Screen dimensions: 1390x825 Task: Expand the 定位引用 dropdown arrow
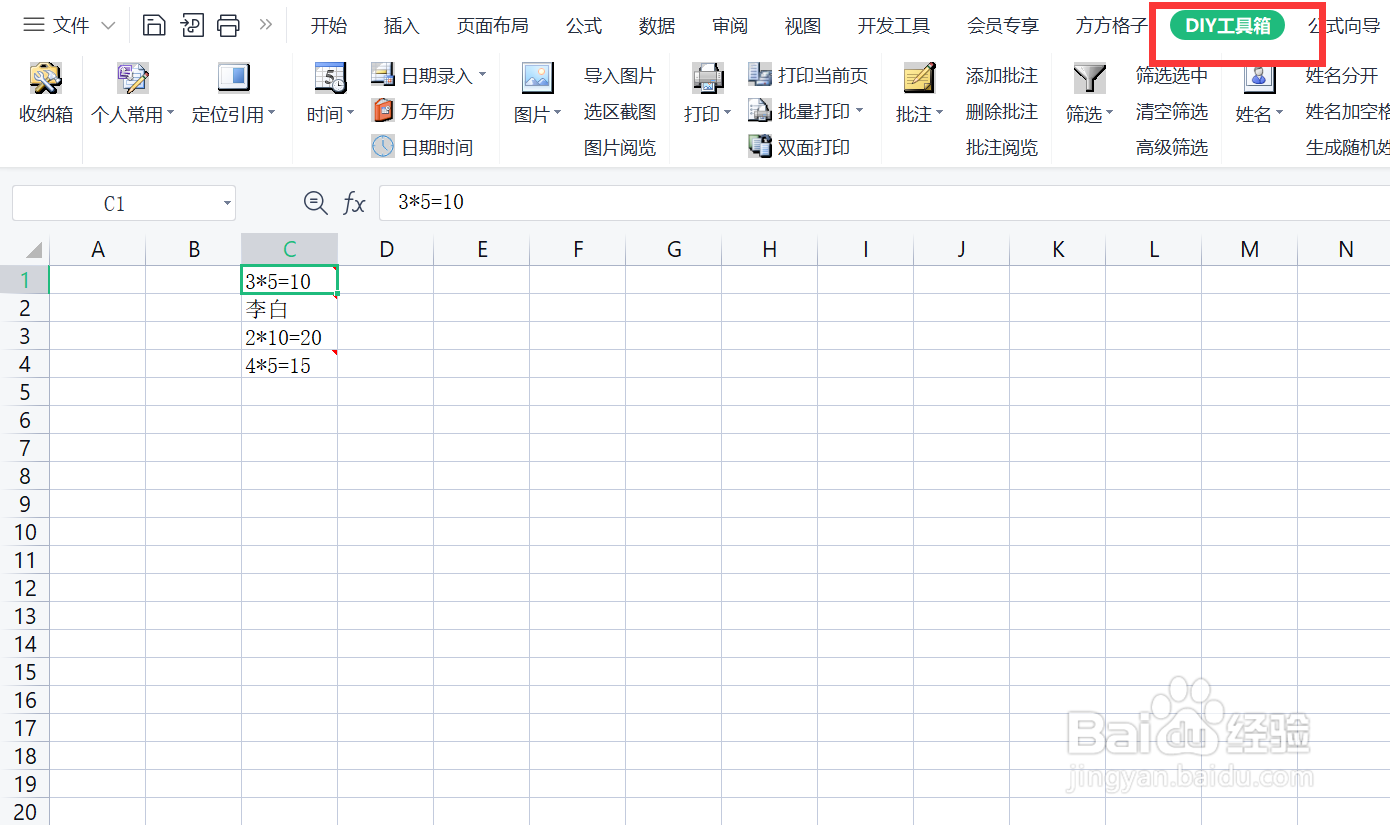(271, 113)
